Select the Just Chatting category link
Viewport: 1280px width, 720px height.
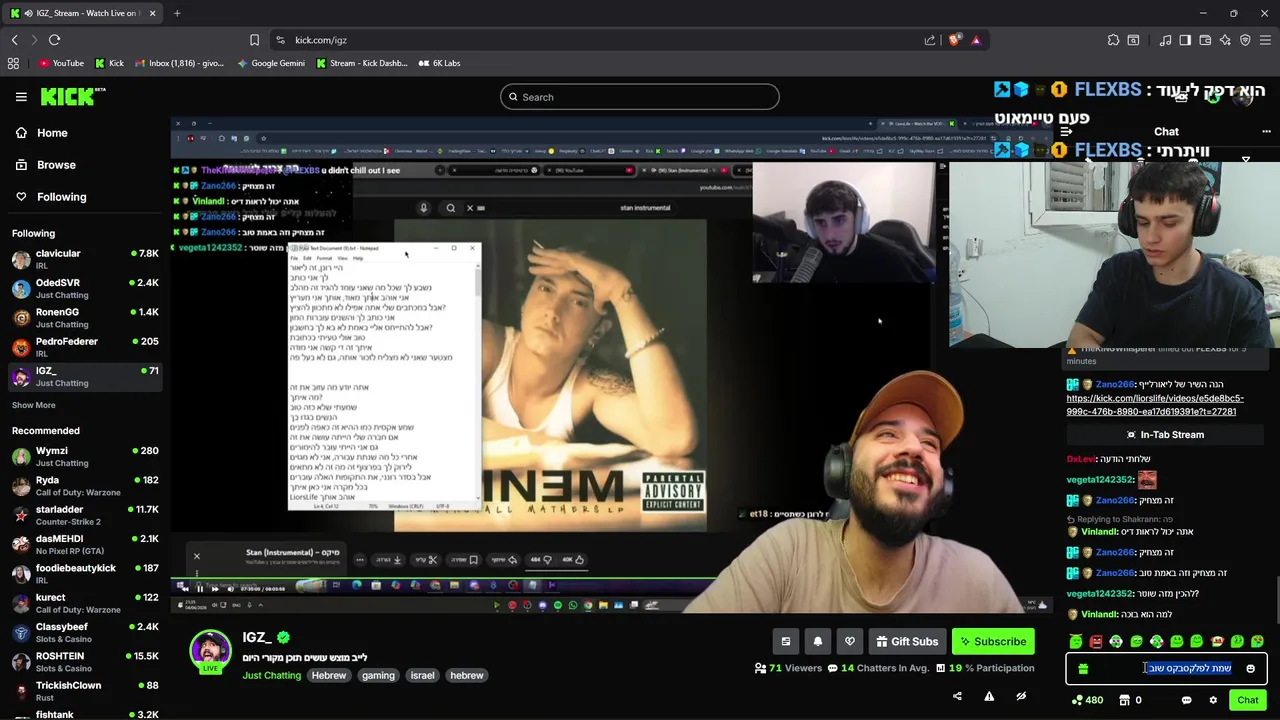point(271,676)
